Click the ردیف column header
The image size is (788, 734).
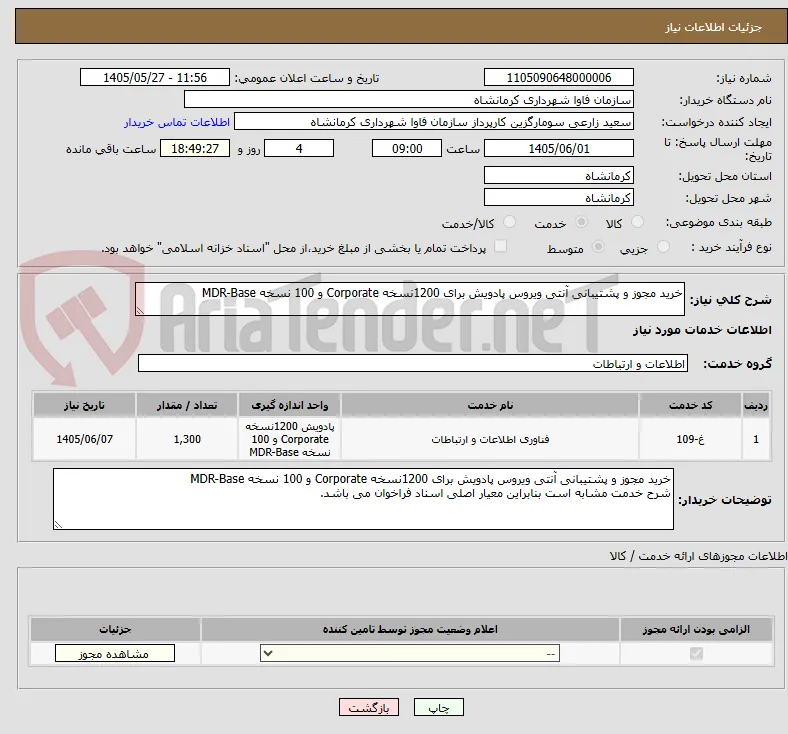[756, 405]
